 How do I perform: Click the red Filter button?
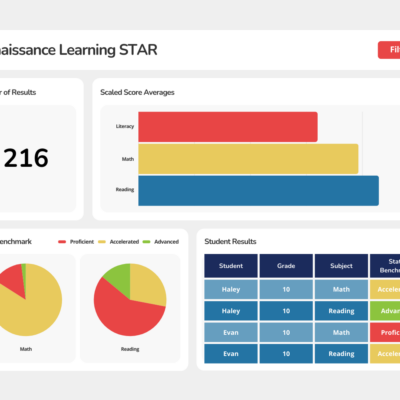(x=389, y=50)
